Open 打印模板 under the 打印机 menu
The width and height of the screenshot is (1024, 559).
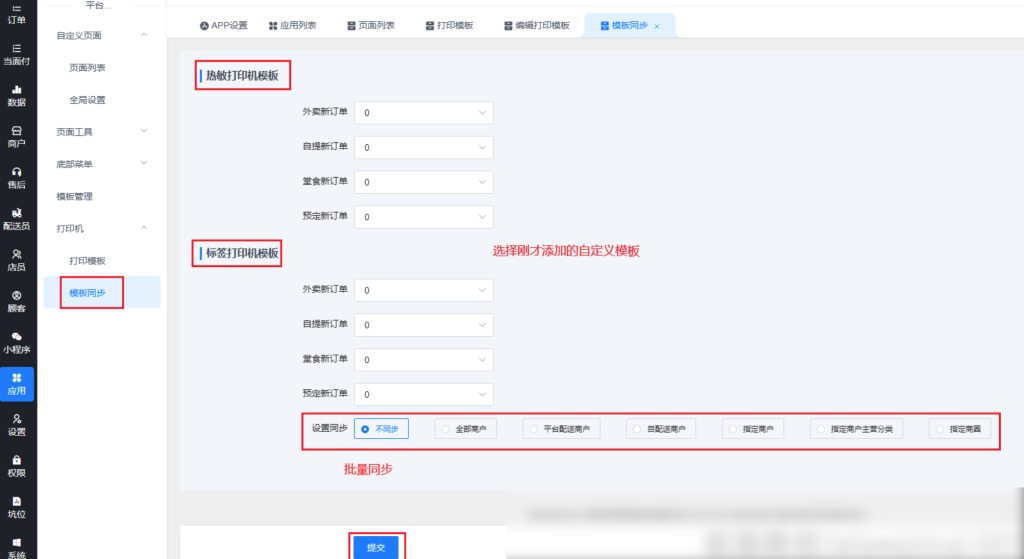(x=87, y=260)
